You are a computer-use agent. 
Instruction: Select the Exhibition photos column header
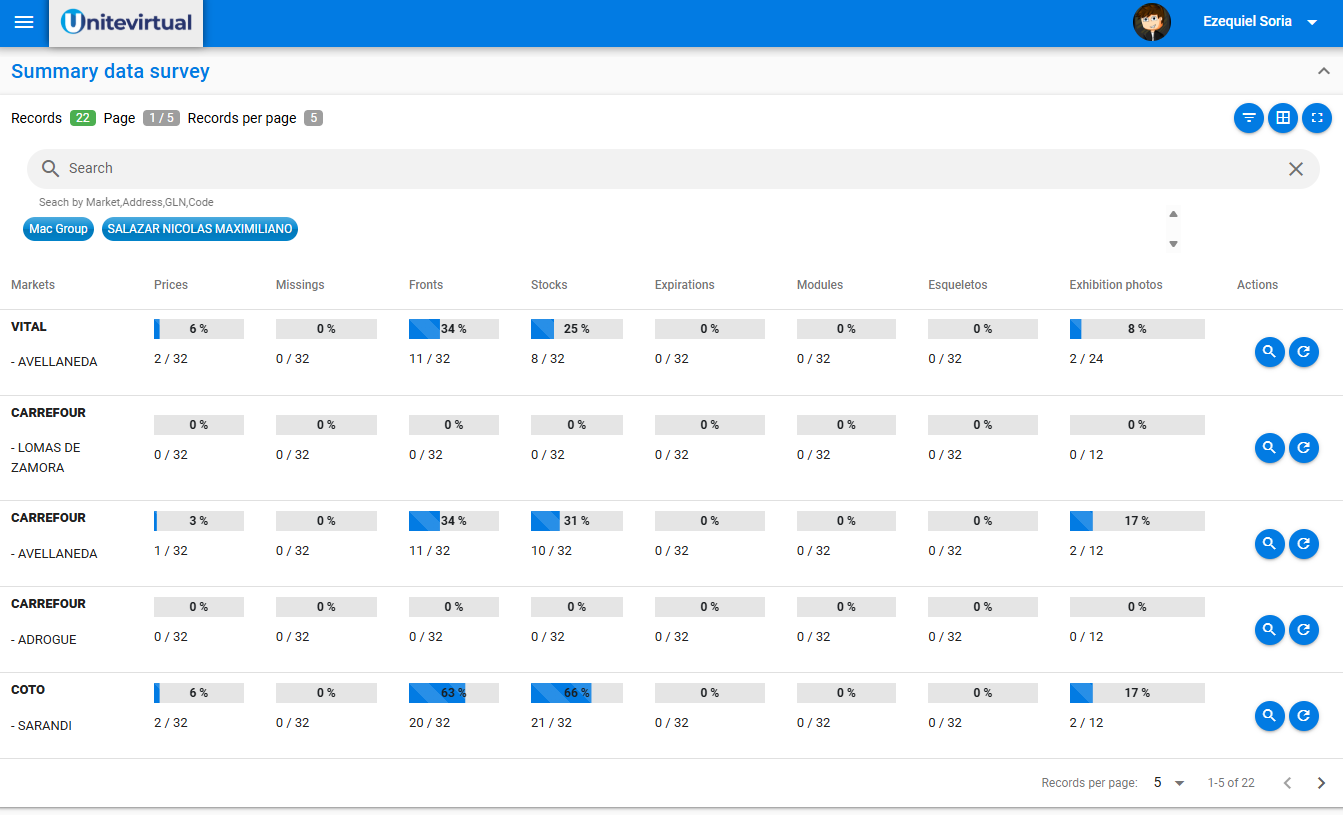point(1115,285)
